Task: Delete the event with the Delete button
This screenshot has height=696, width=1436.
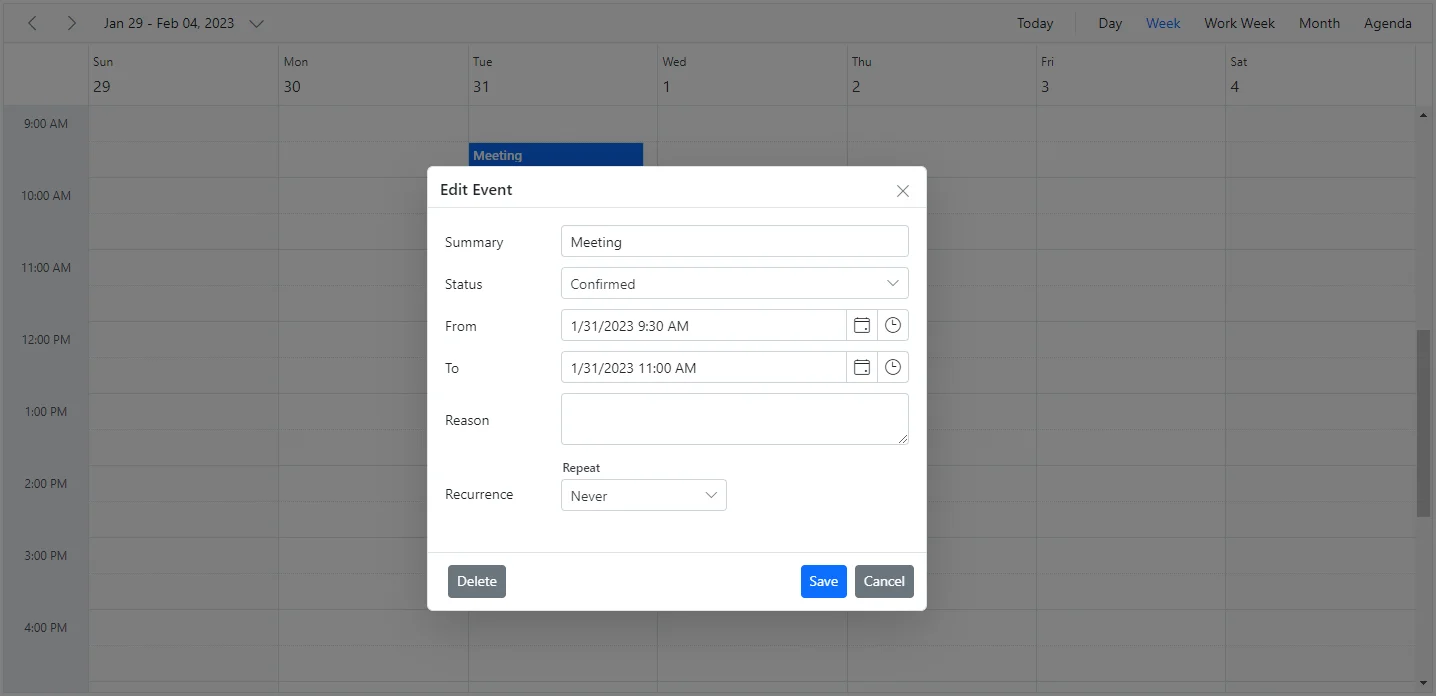Action: (x=477, y=581)
